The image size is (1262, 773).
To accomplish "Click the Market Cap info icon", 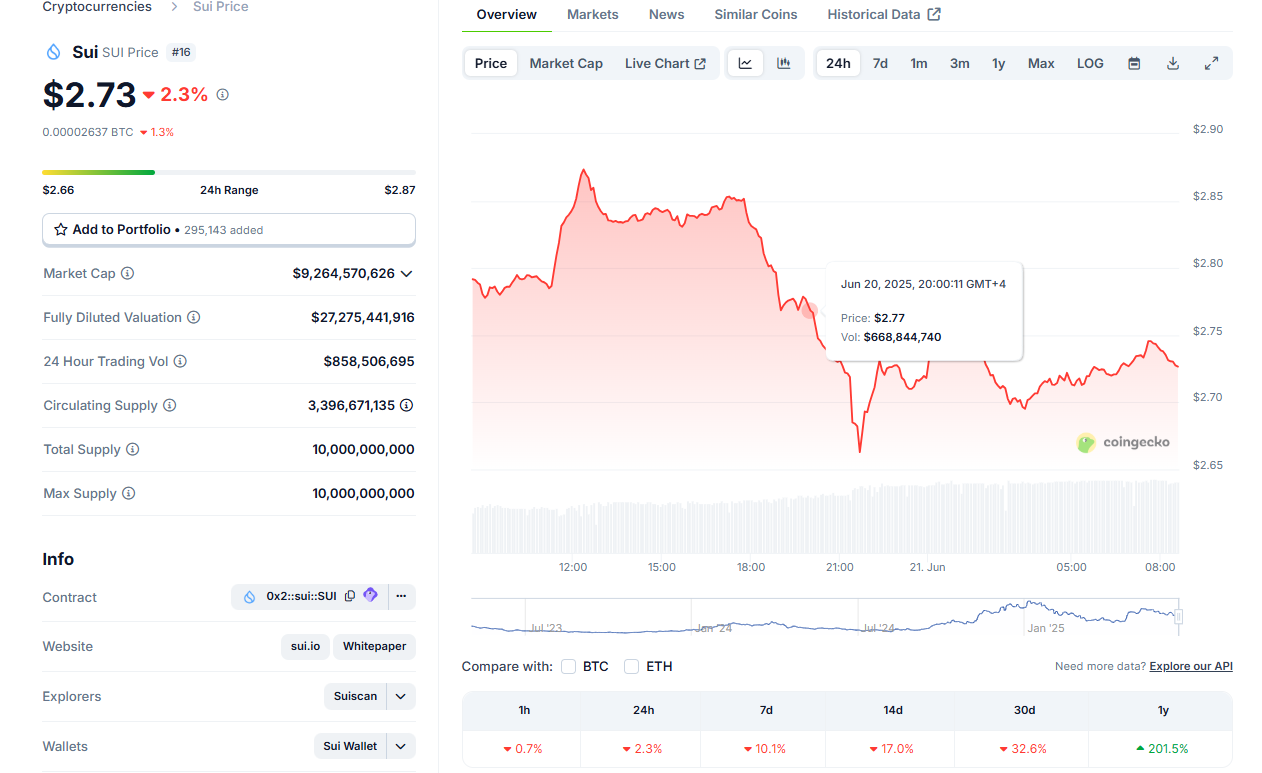I will (128, 273).
